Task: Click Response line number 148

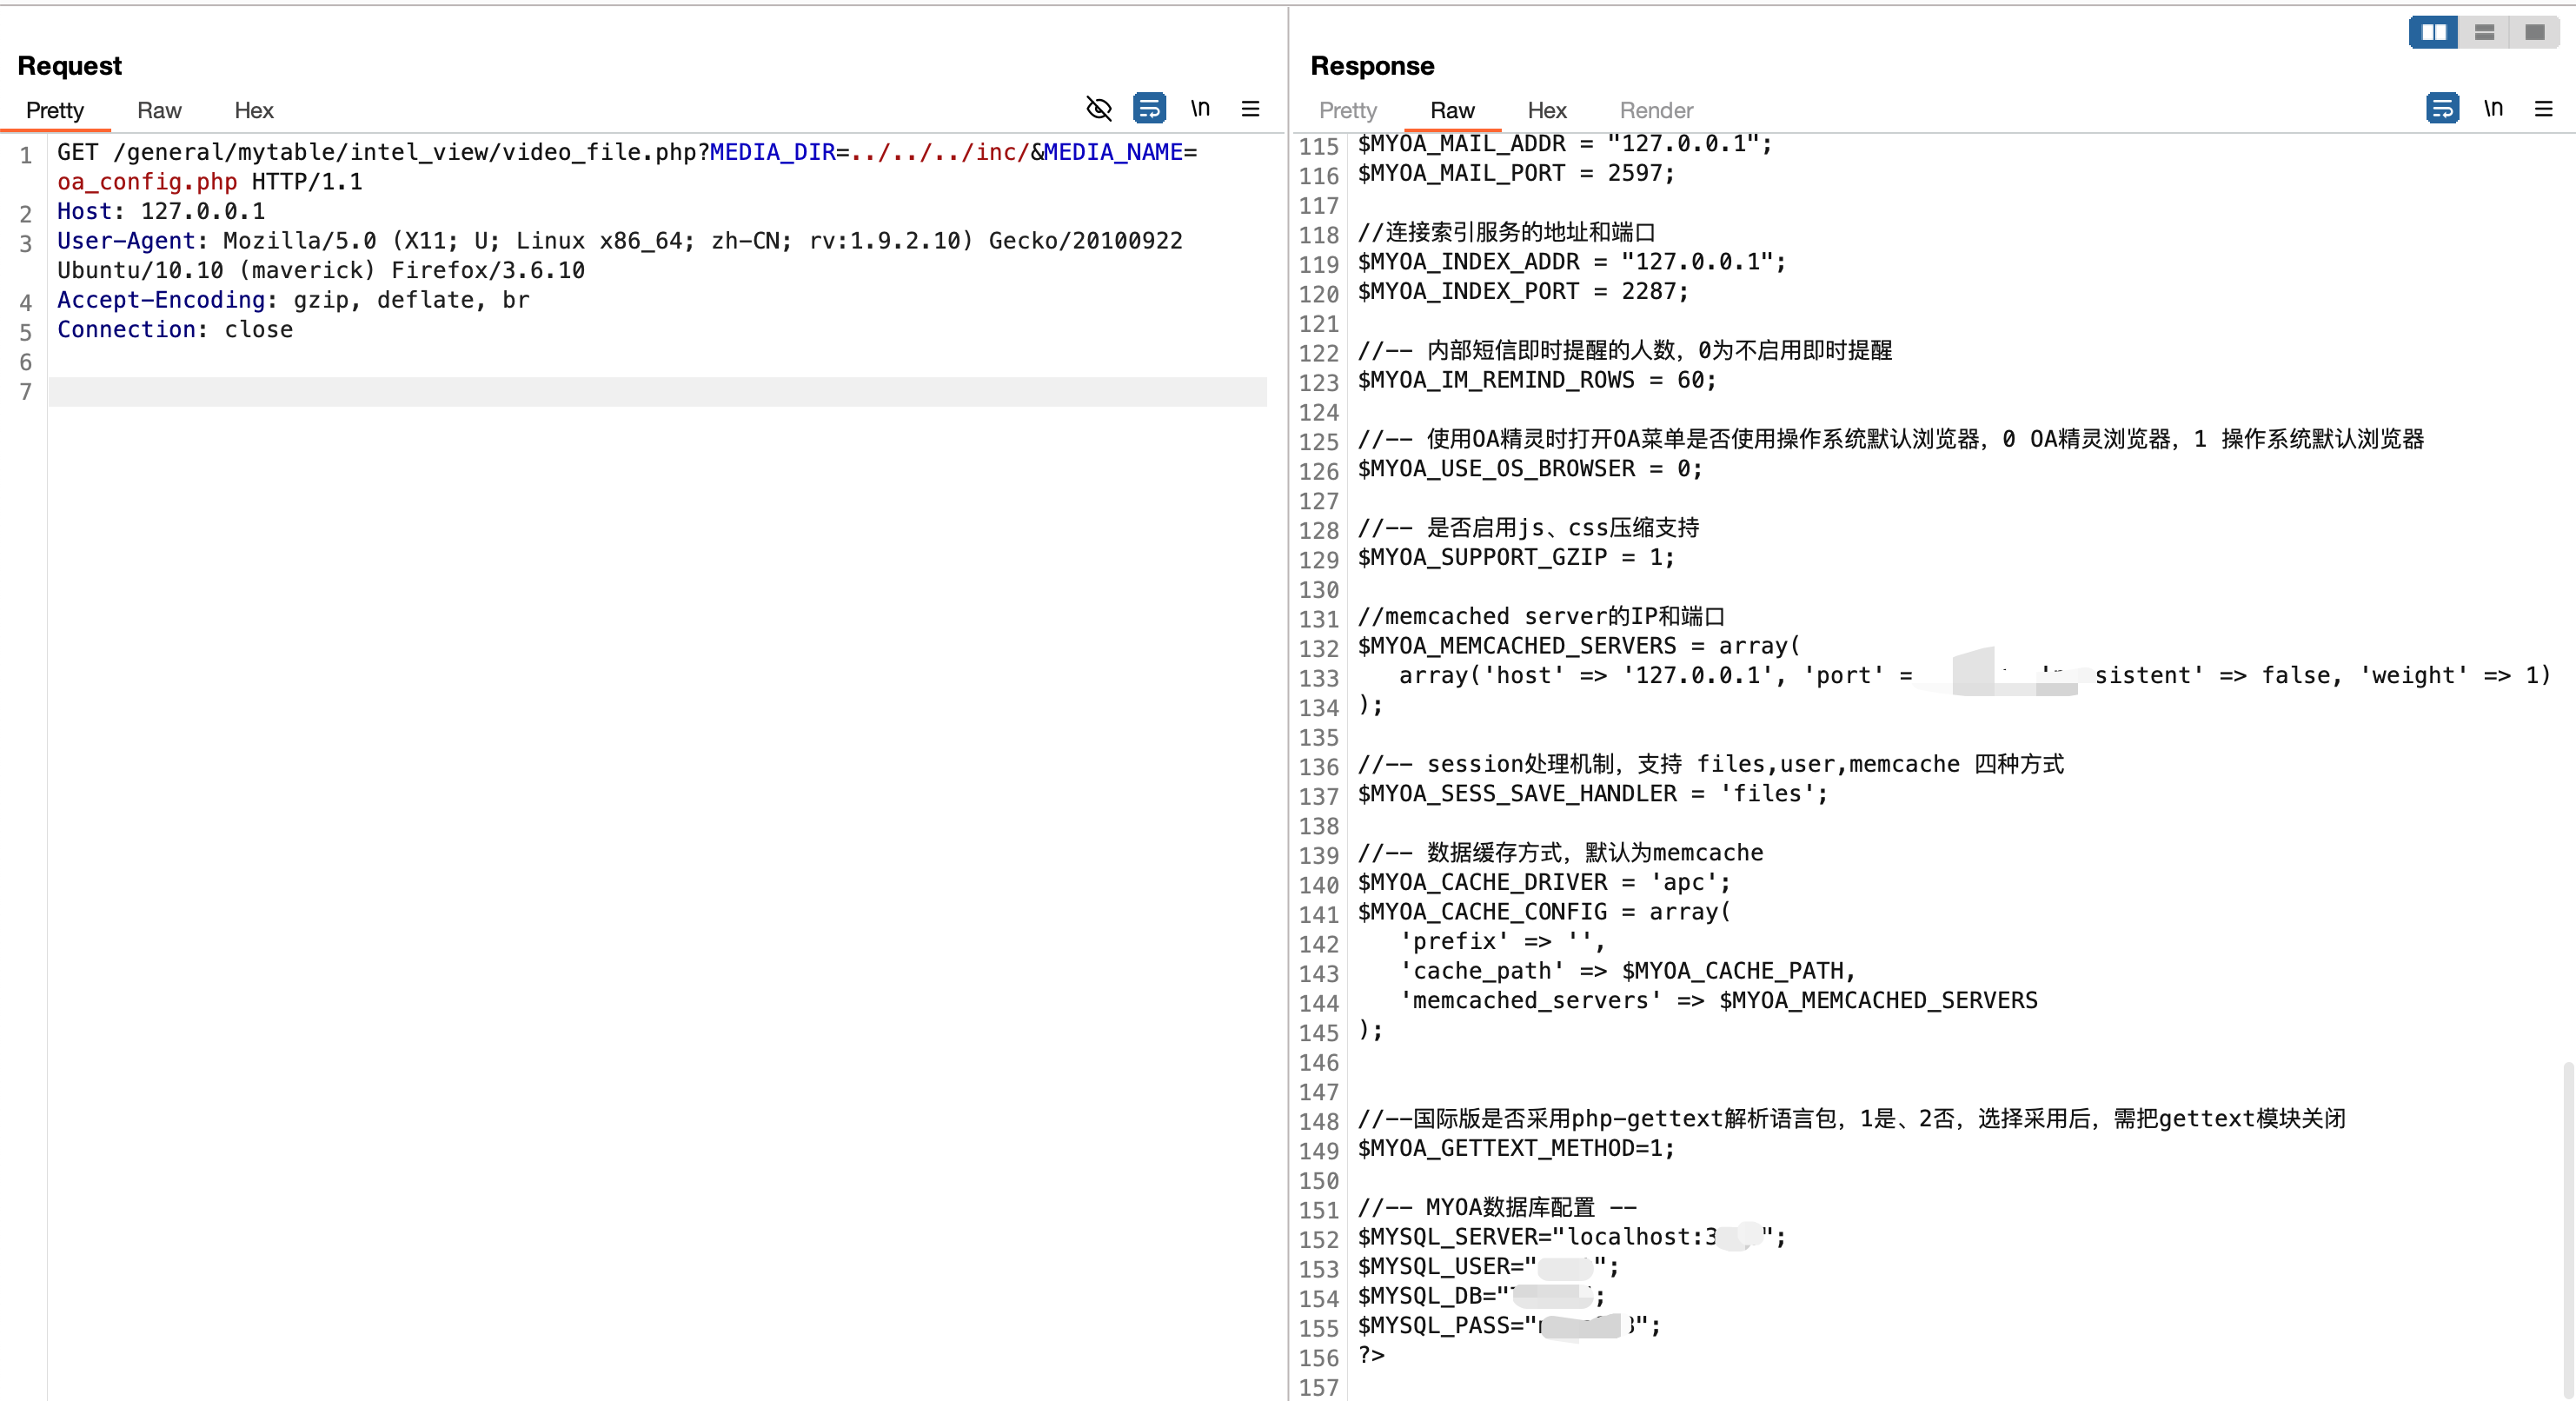Action: point(1319,1121)
